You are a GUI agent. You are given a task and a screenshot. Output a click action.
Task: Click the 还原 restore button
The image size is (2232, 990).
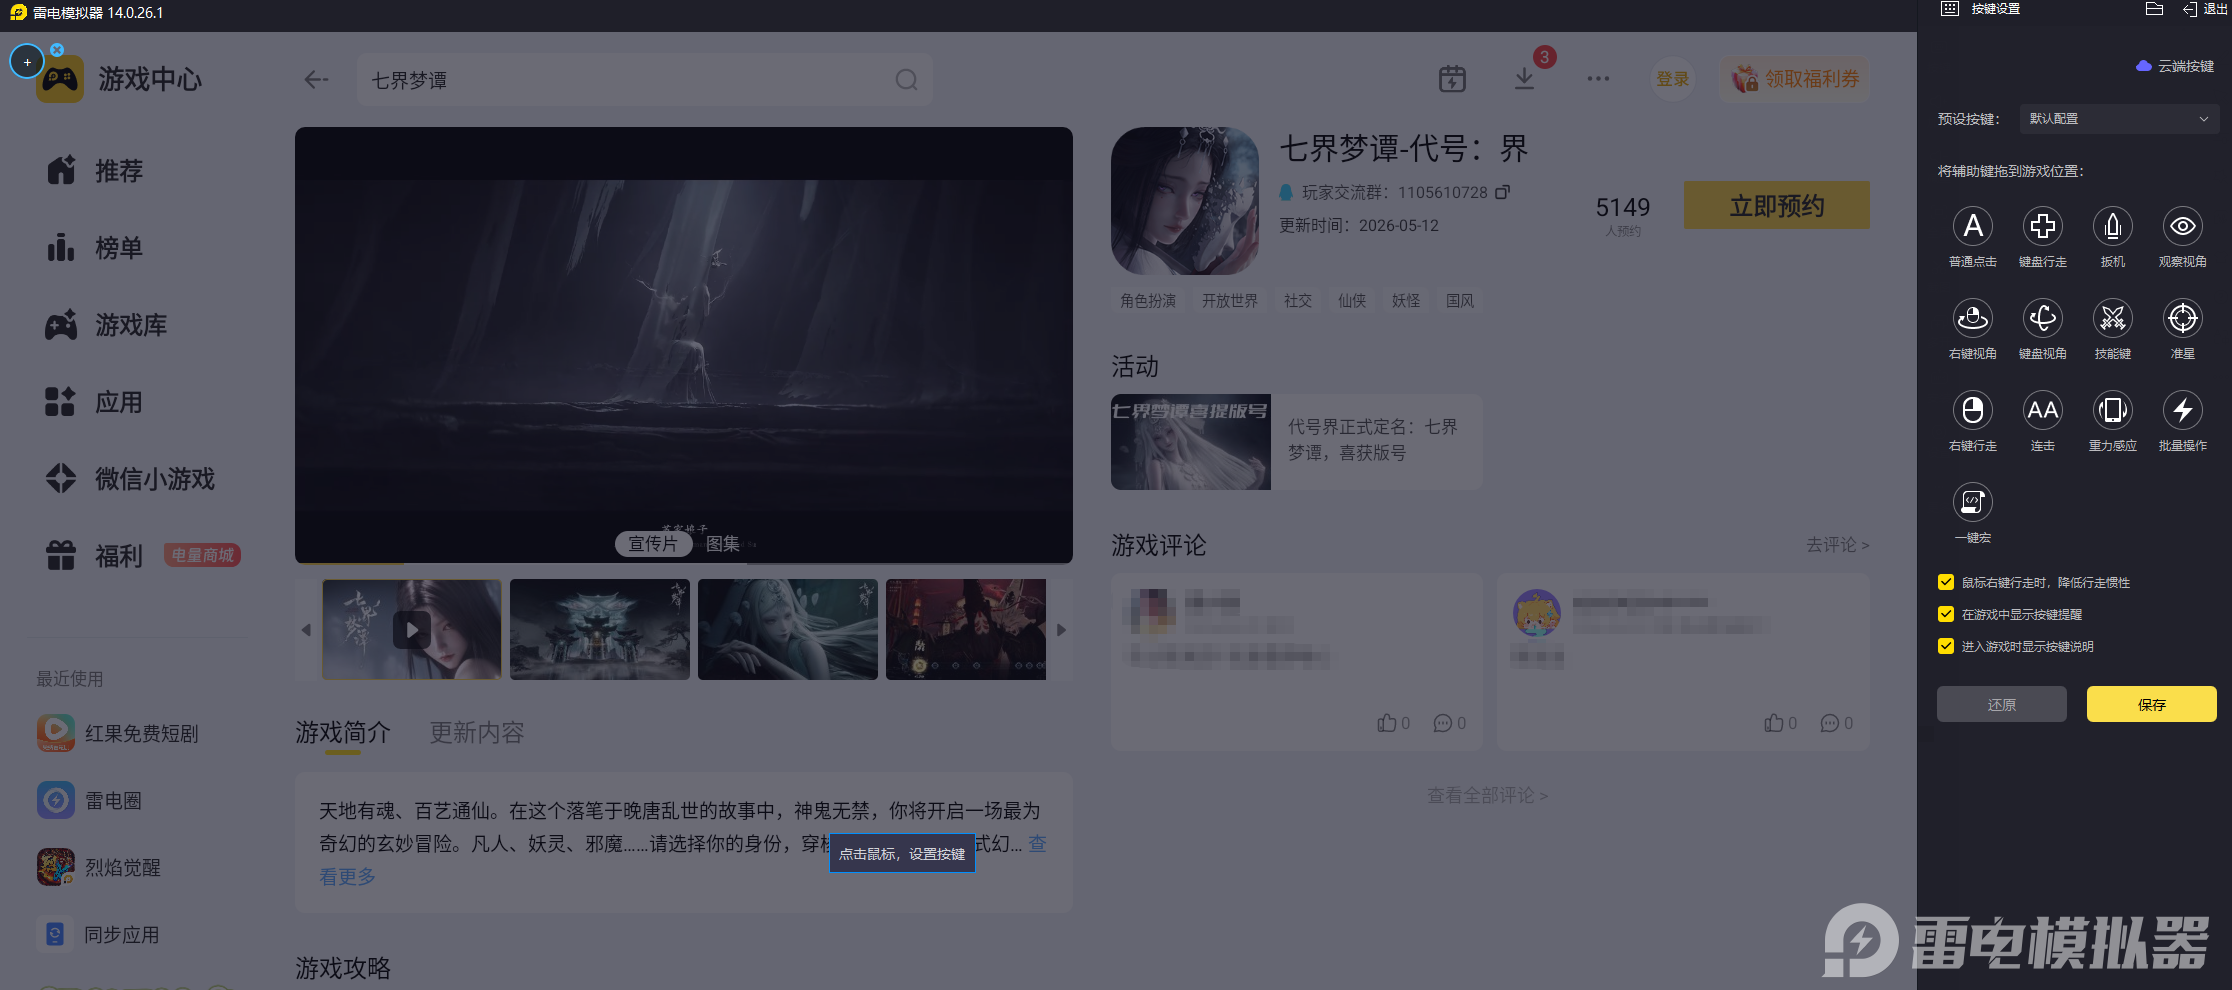2001,704
